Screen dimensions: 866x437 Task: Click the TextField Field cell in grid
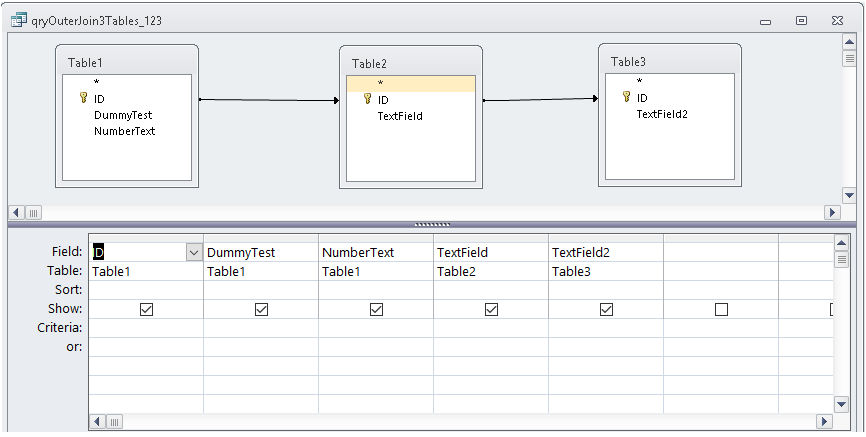tap(490, 252)
